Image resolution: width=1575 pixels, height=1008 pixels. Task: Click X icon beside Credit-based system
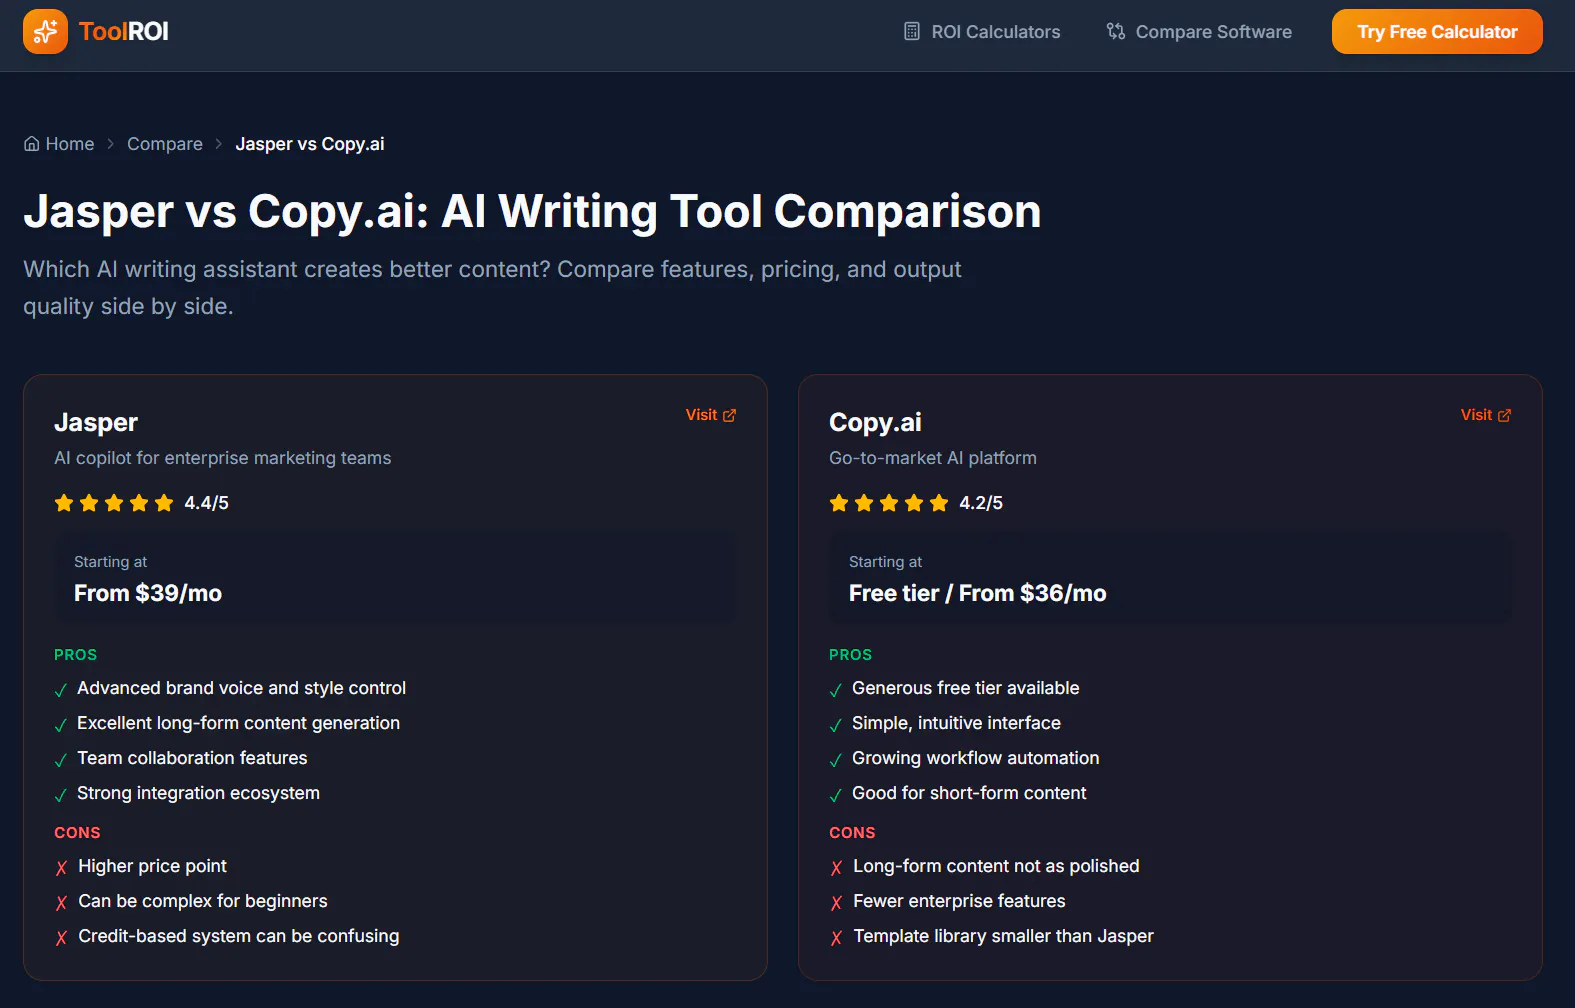[x=62, y=938]
